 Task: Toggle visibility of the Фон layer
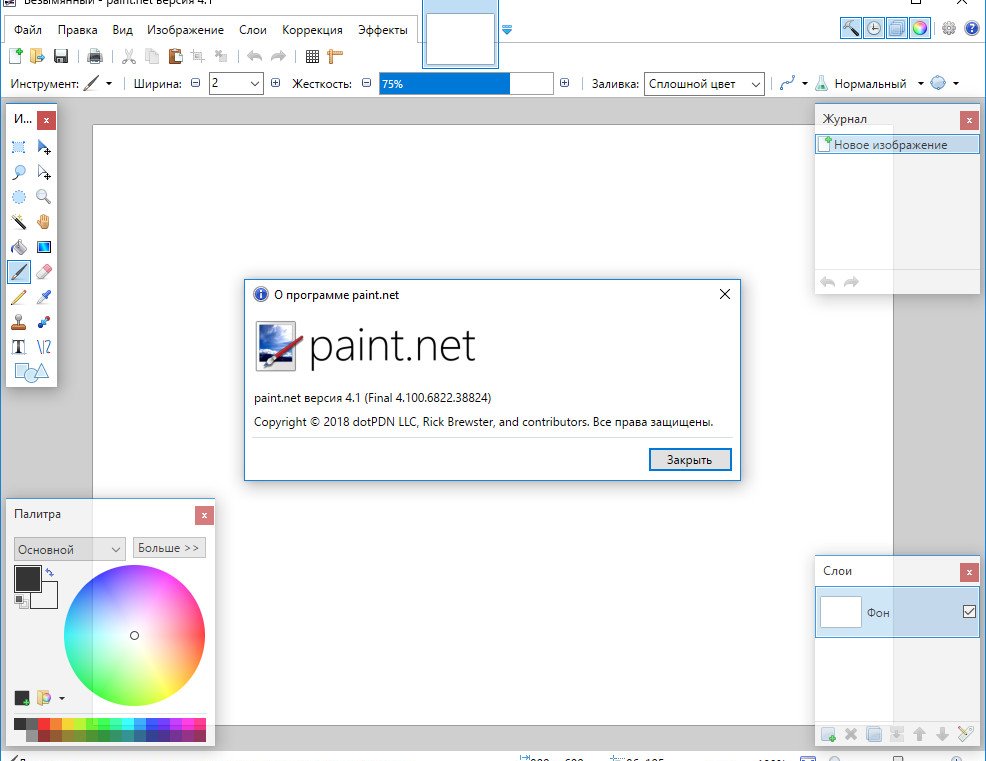point(968,611)
